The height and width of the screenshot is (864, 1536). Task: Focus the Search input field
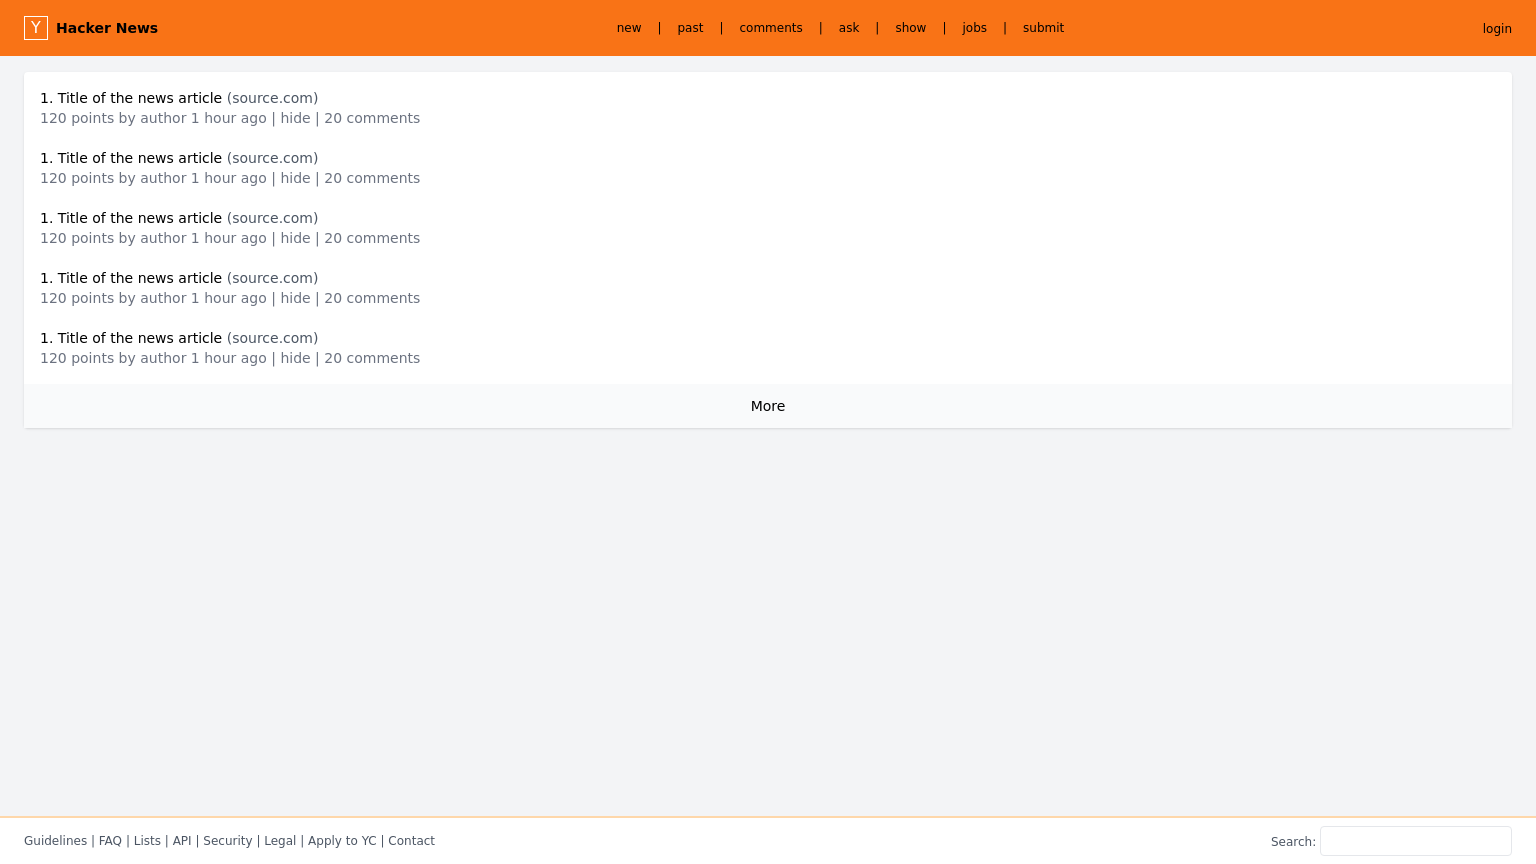point(1416,841)
